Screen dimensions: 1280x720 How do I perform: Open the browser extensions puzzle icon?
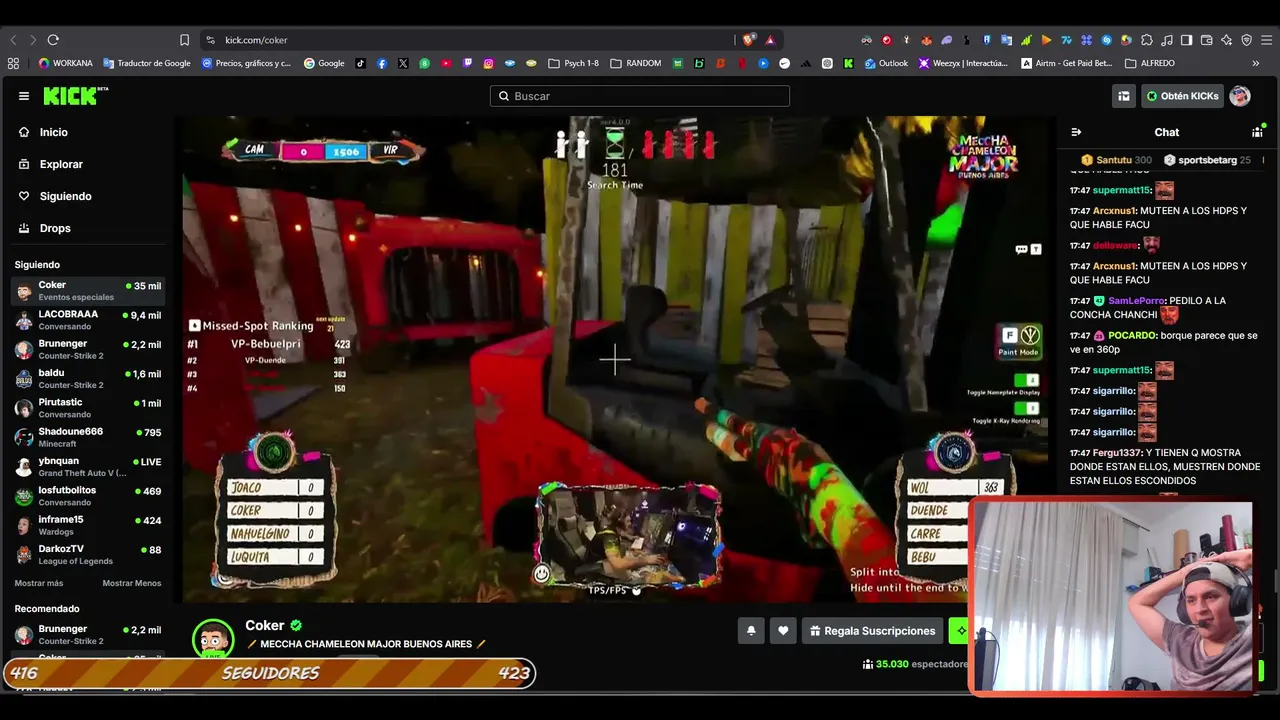tap(1147, 40)
